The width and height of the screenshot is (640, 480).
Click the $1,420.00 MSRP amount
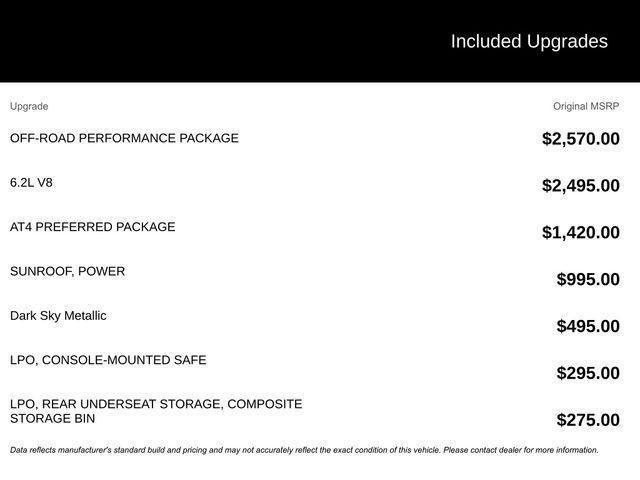pos(580,232)
